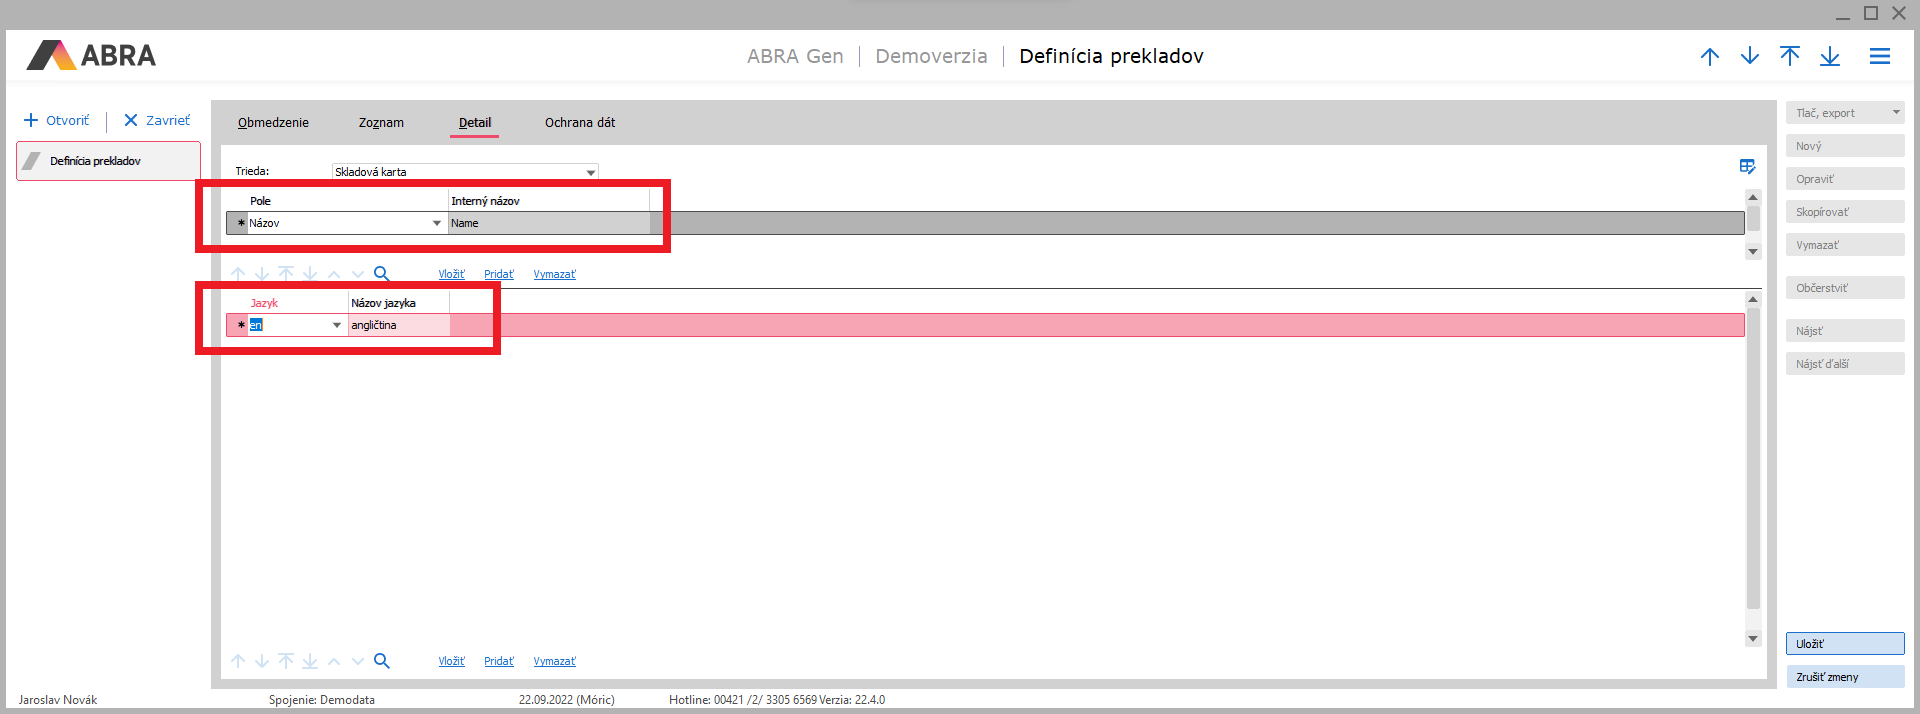This screenshot has width=1920, height=714.
Task: Expand the Názov field dropdown
Action: 437,223
